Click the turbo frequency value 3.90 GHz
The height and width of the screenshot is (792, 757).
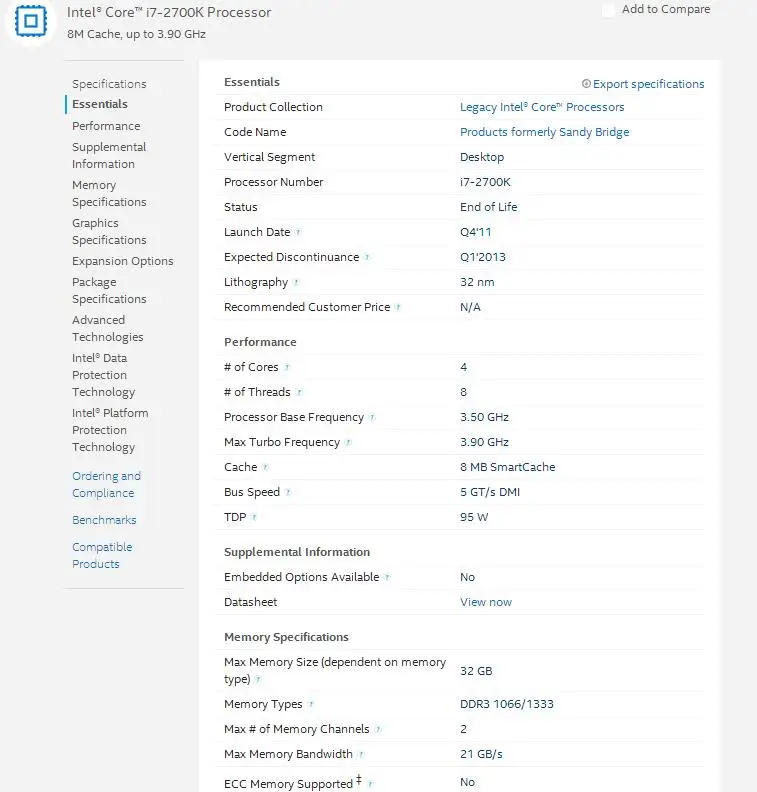[x=484, y=442]
